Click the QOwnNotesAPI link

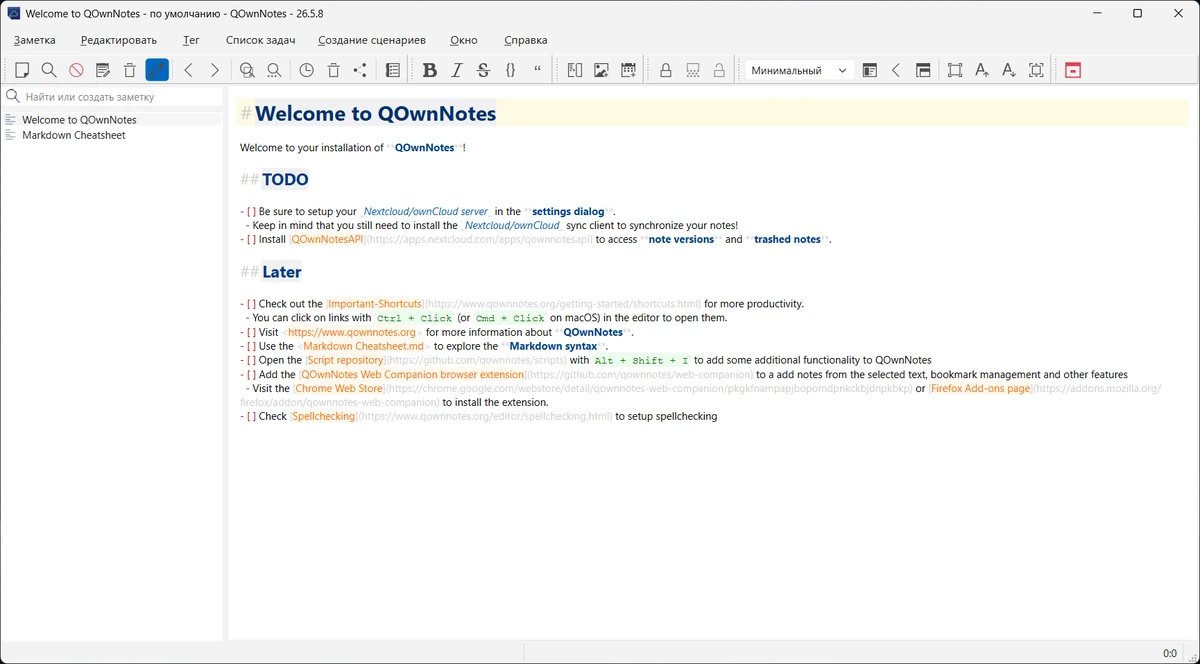pyautogui.click(x=327, y=240)
